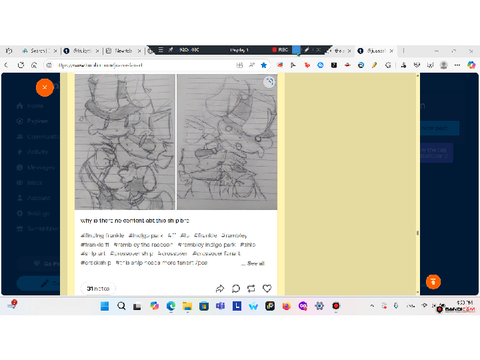
Task: Show hidden system tray icons chevron
Action: tap(372, 306)
